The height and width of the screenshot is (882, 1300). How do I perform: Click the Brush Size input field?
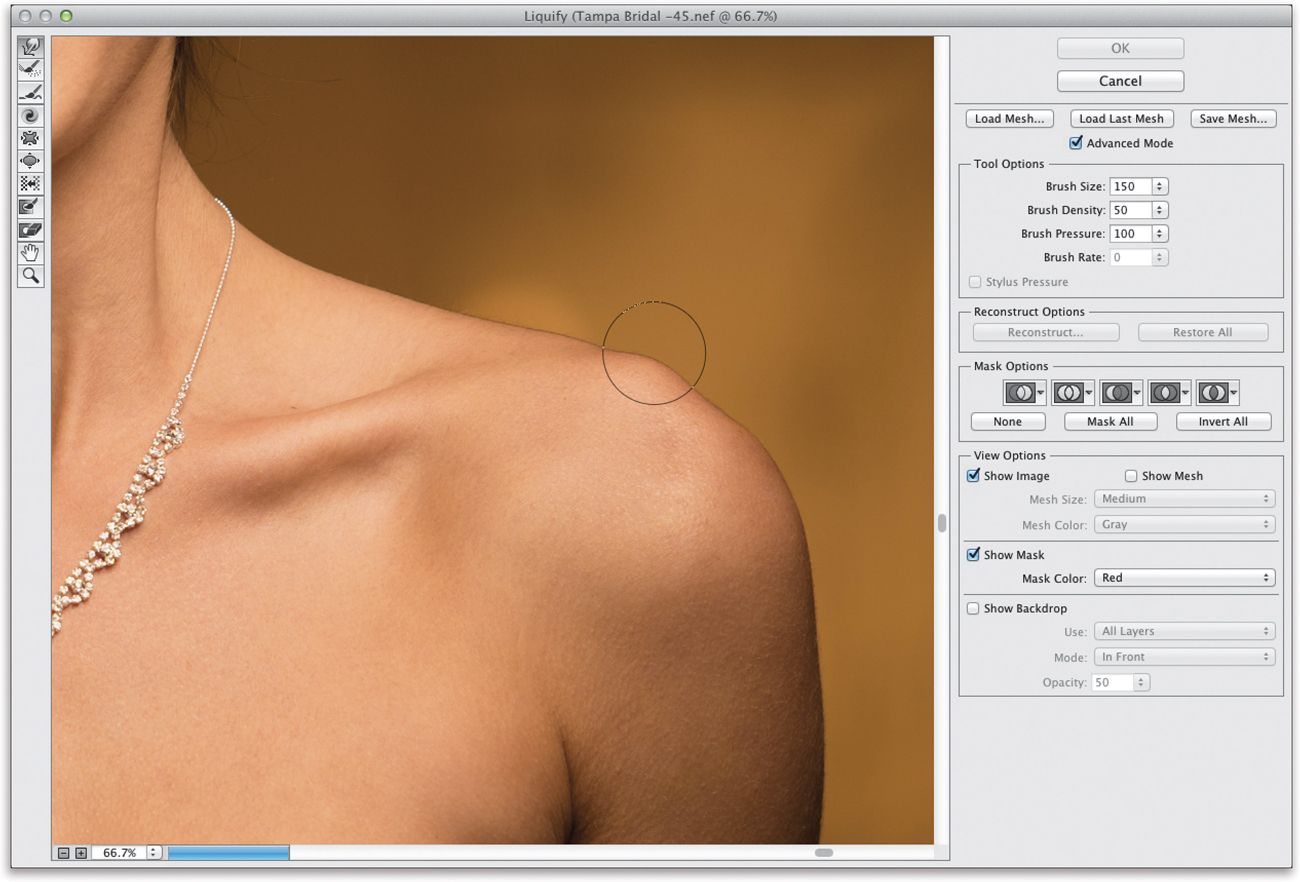[x=1130, y=186]
